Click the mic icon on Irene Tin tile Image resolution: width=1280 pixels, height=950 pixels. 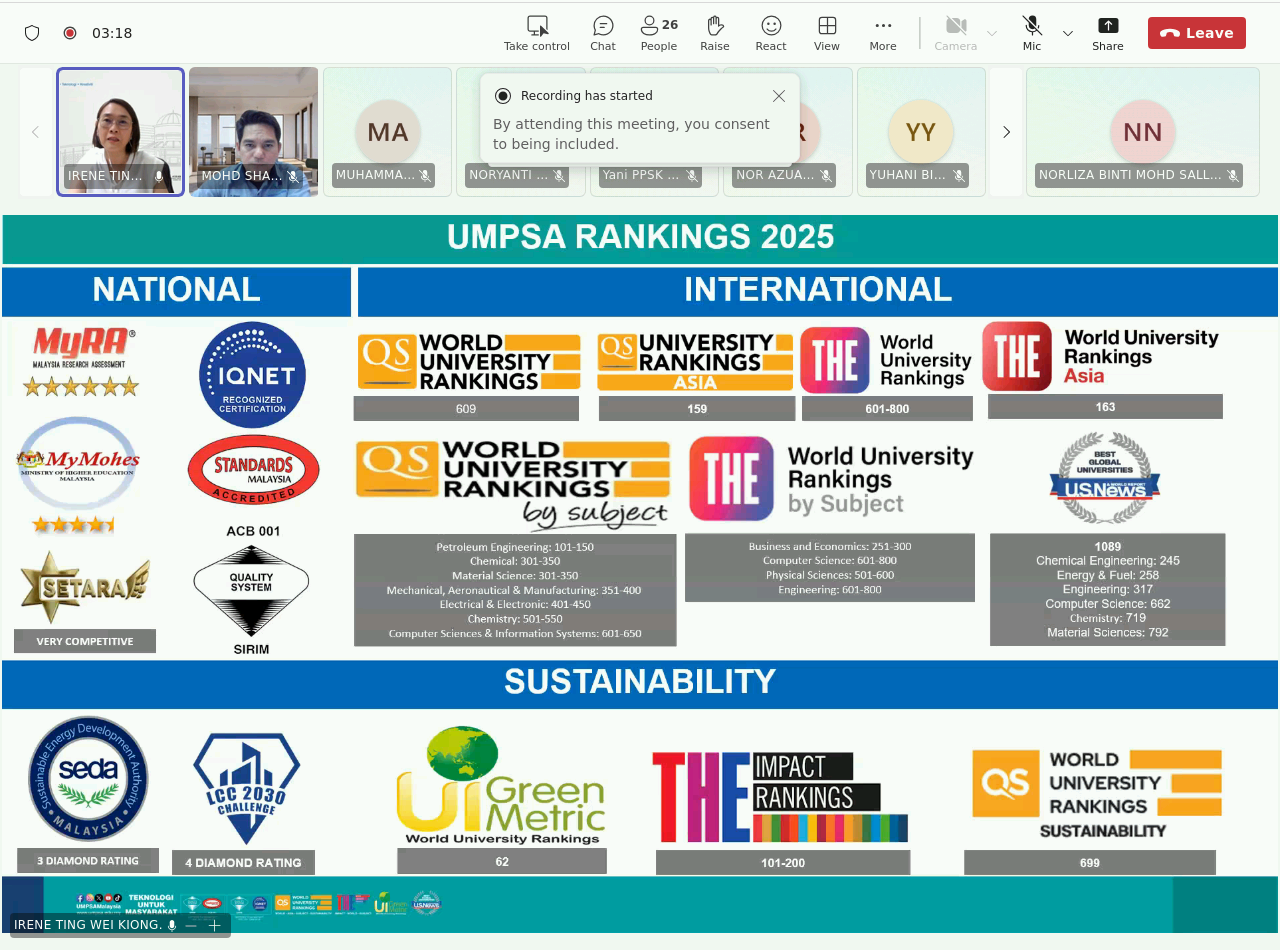pos(158,176)
